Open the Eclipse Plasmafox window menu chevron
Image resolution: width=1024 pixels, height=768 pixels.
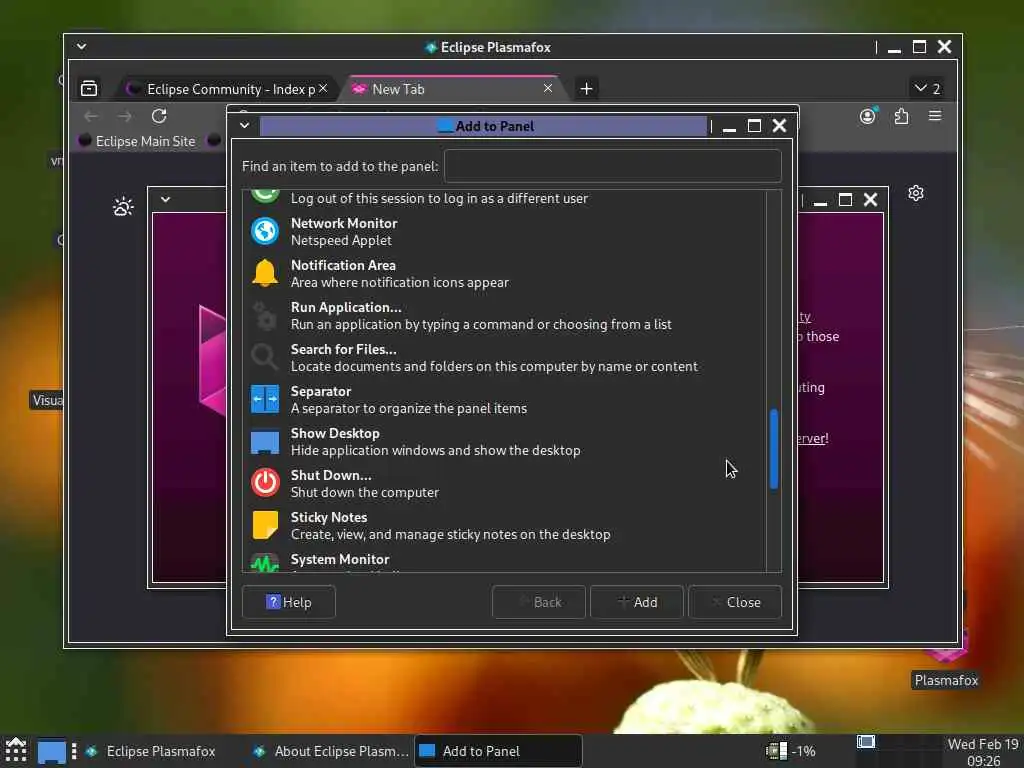[81, 46]
